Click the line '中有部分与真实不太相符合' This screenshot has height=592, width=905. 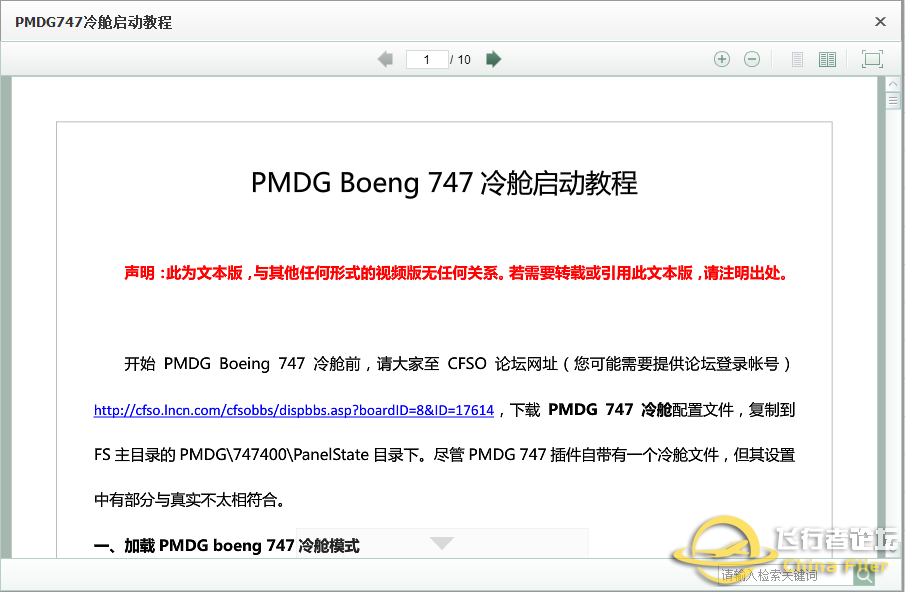(189, 500)
